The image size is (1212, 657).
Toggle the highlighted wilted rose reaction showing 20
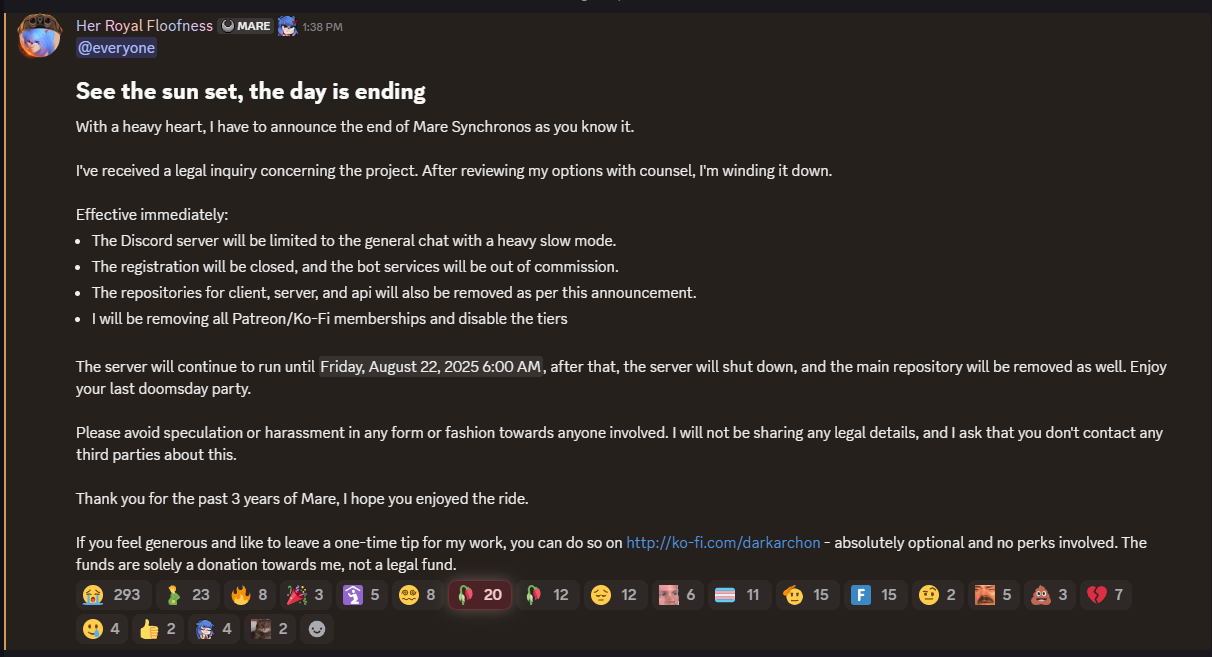[480, 595]
